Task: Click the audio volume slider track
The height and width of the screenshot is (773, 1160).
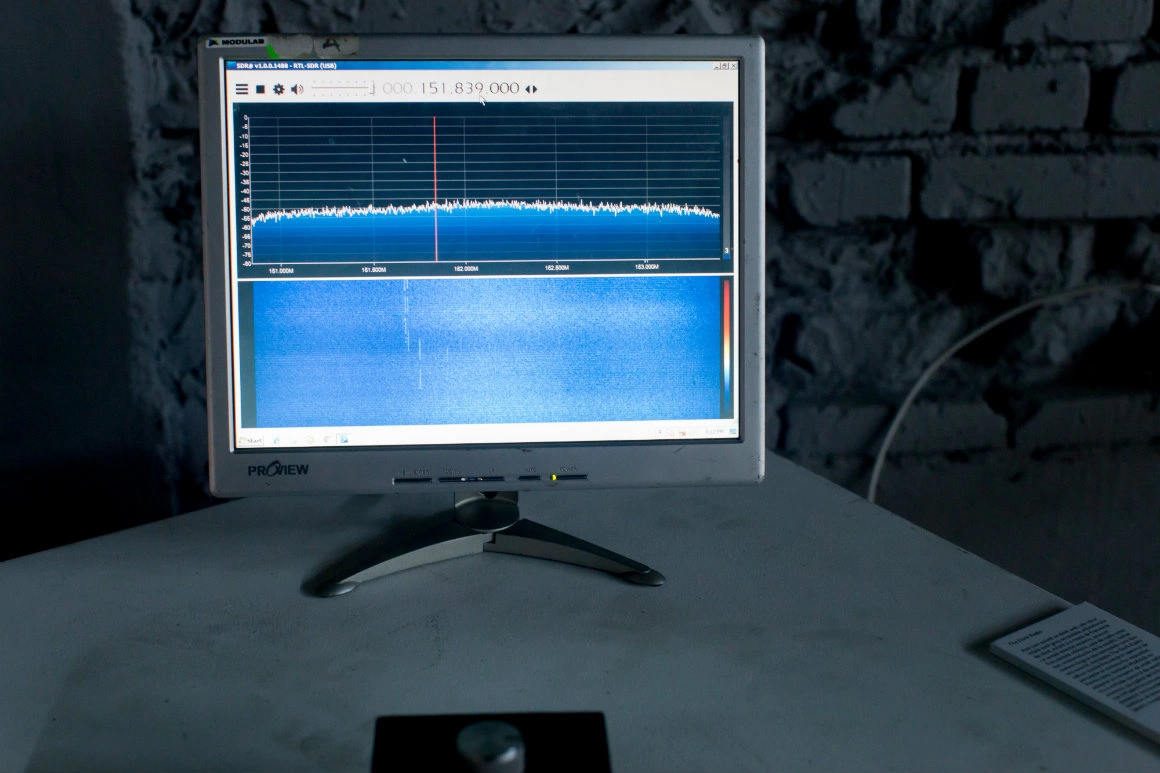Action: 340,89
